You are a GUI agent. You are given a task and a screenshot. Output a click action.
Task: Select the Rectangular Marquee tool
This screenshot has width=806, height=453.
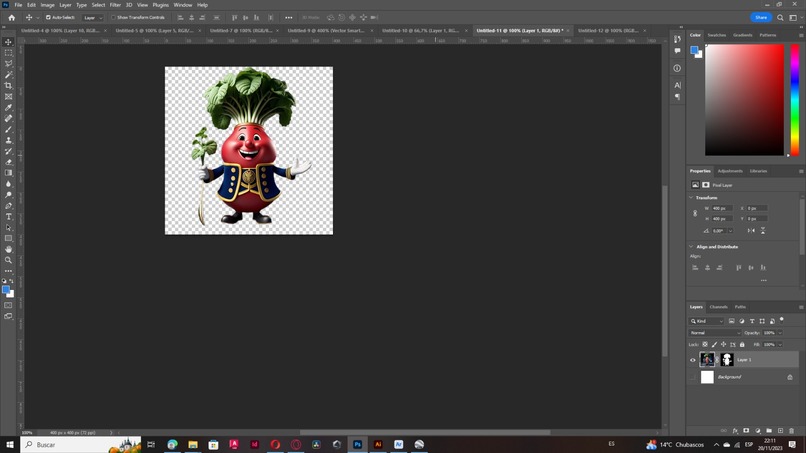8,53
